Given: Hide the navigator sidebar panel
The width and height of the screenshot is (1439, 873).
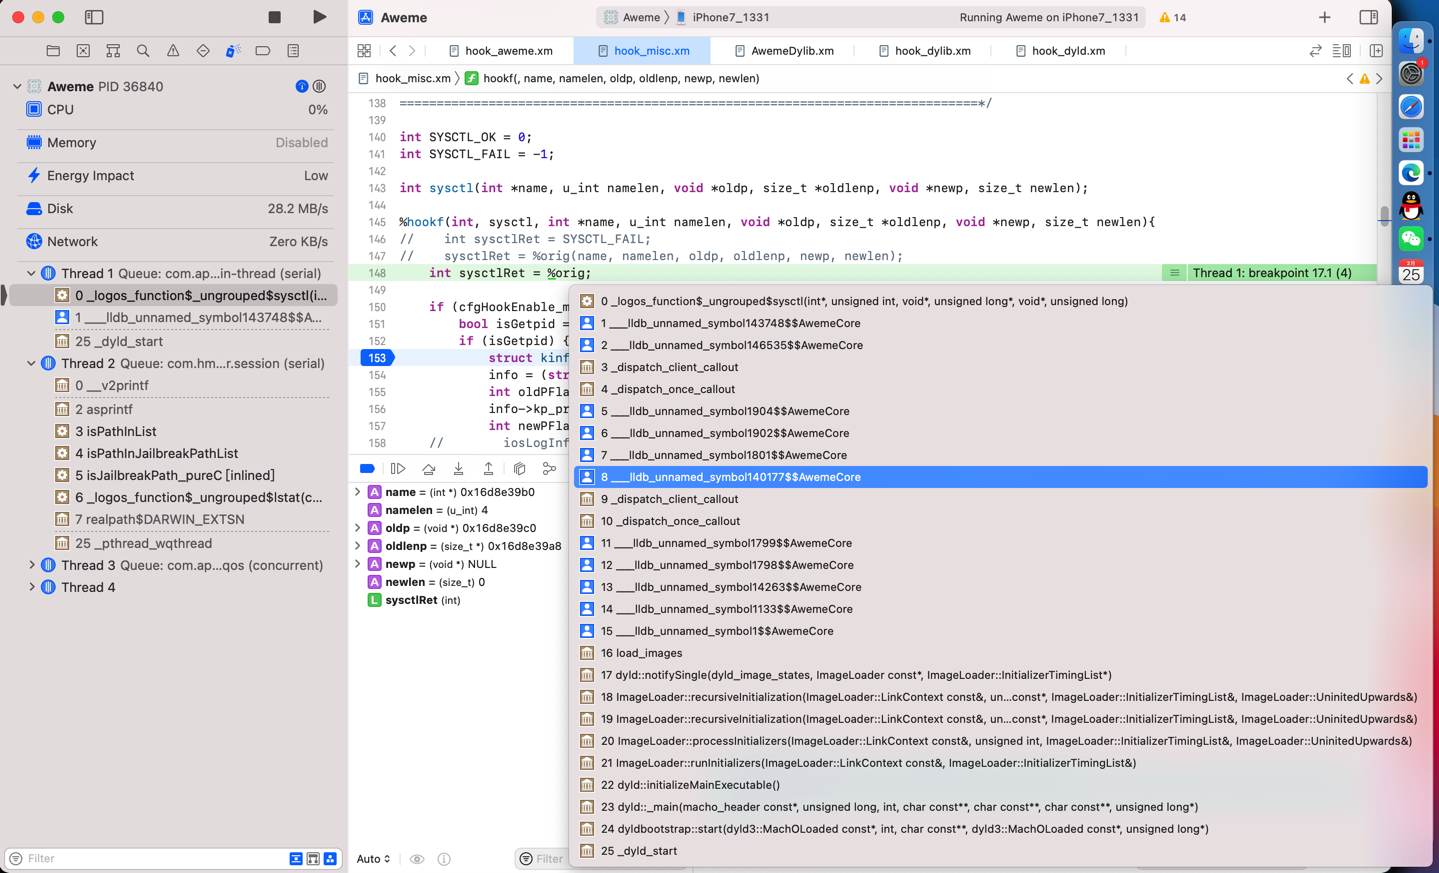Looking at the screenshot, I should point(94,17).
